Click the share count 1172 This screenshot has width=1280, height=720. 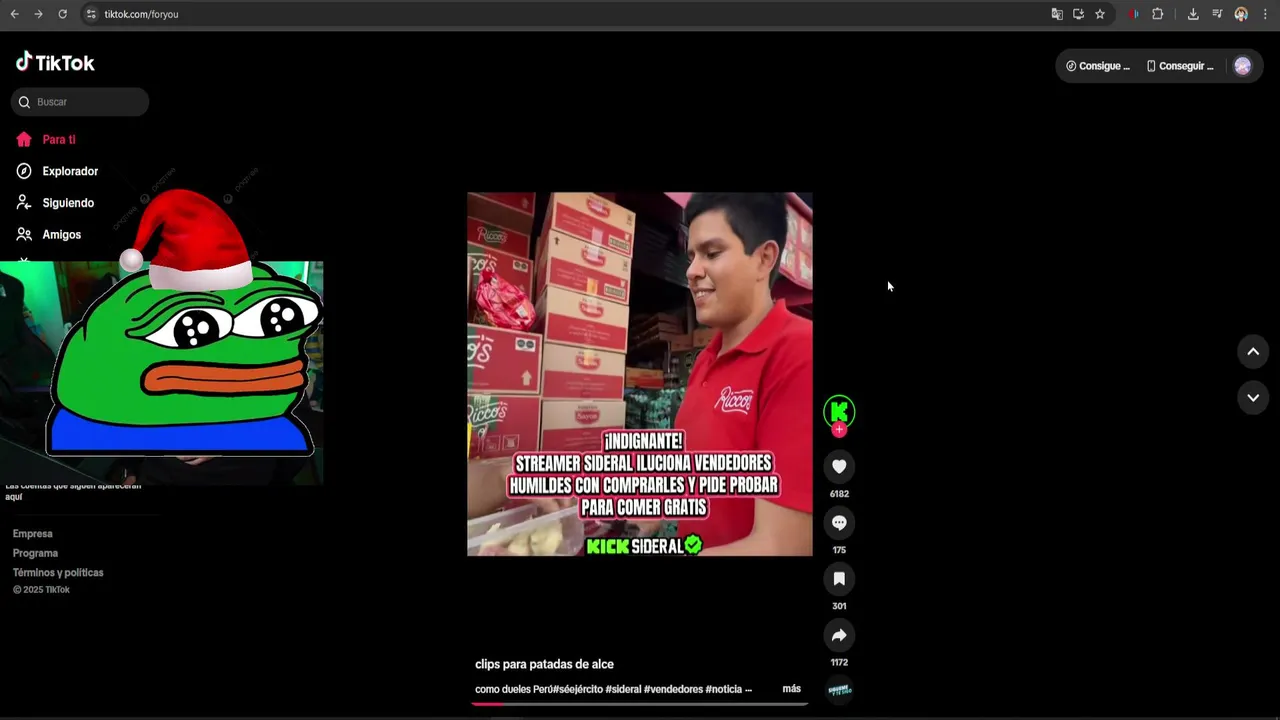pyautogui.click(x=839, y=662)
